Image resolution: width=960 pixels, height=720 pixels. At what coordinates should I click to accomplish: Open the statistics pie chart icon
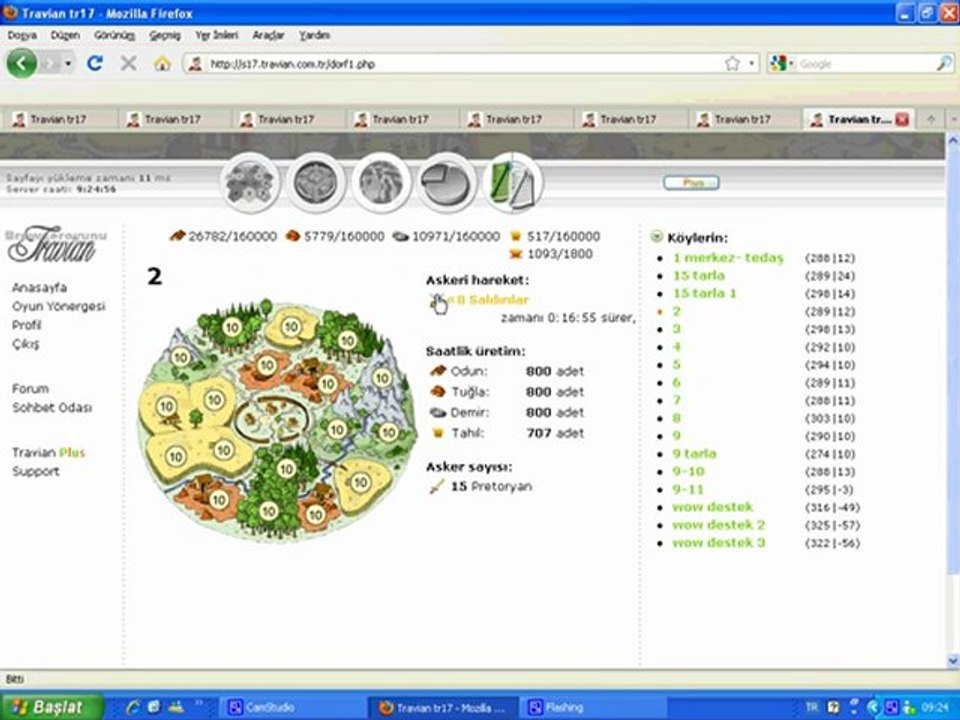click(x=447, y=182)
